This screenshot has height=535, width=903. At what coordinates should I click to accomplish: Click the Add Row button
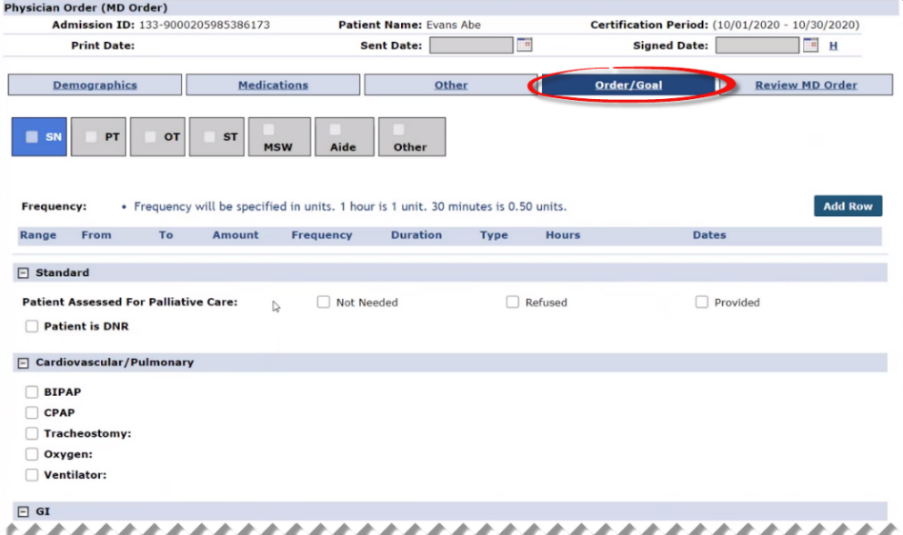pyautogui.click(x=847, y=206)
